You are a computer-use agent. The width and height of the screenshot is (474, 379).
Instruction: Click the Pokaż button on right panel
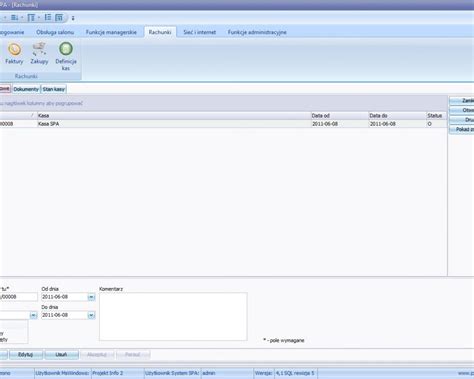(x=462, y=129)
